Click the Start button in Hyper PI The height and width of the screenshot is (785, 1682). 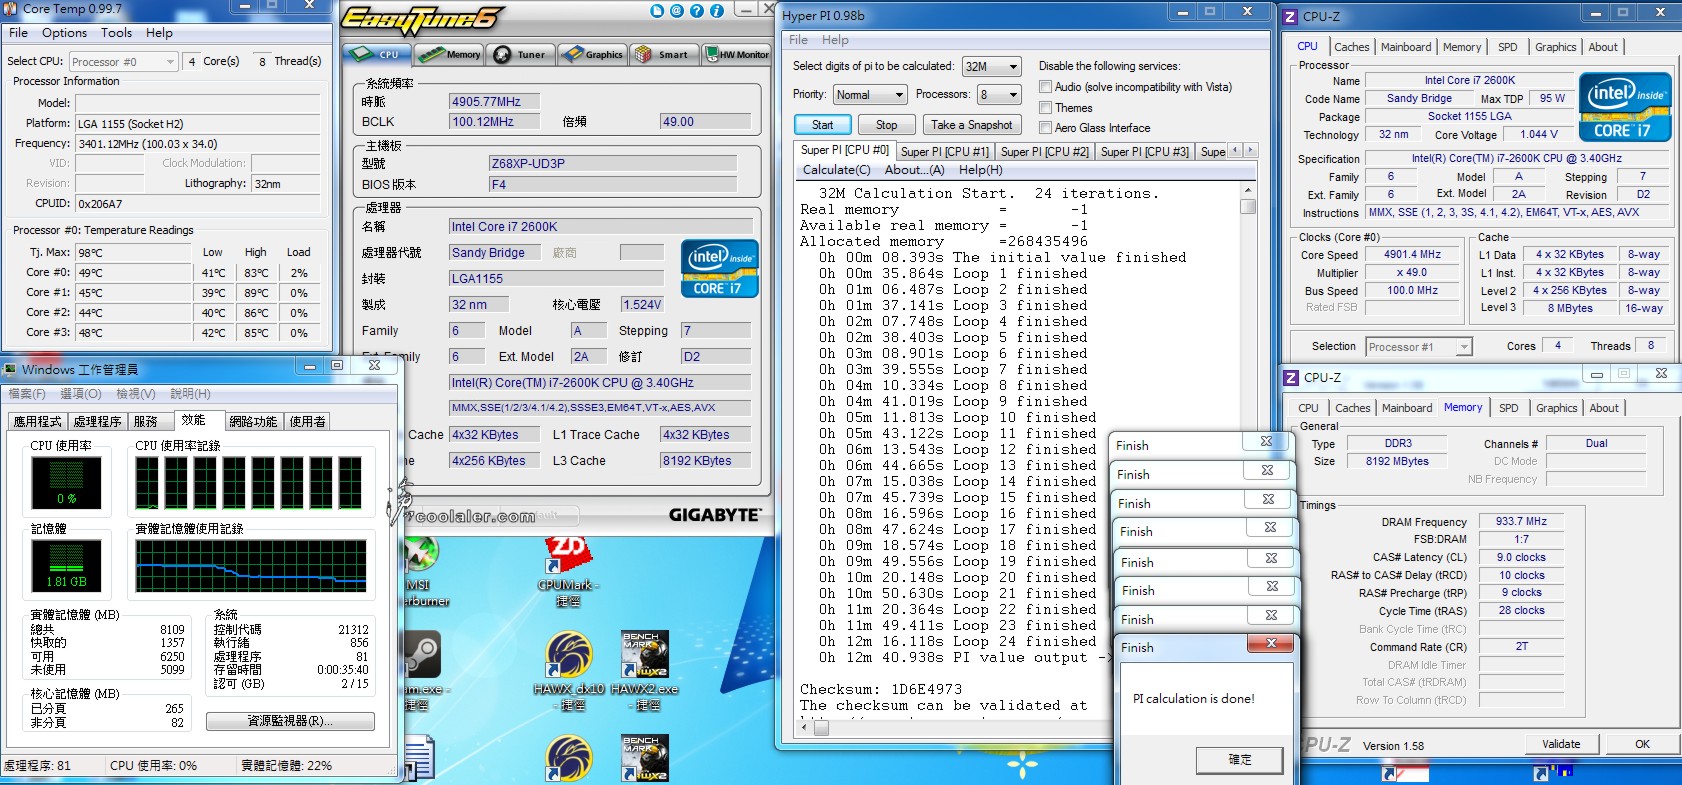click(823, 125)
